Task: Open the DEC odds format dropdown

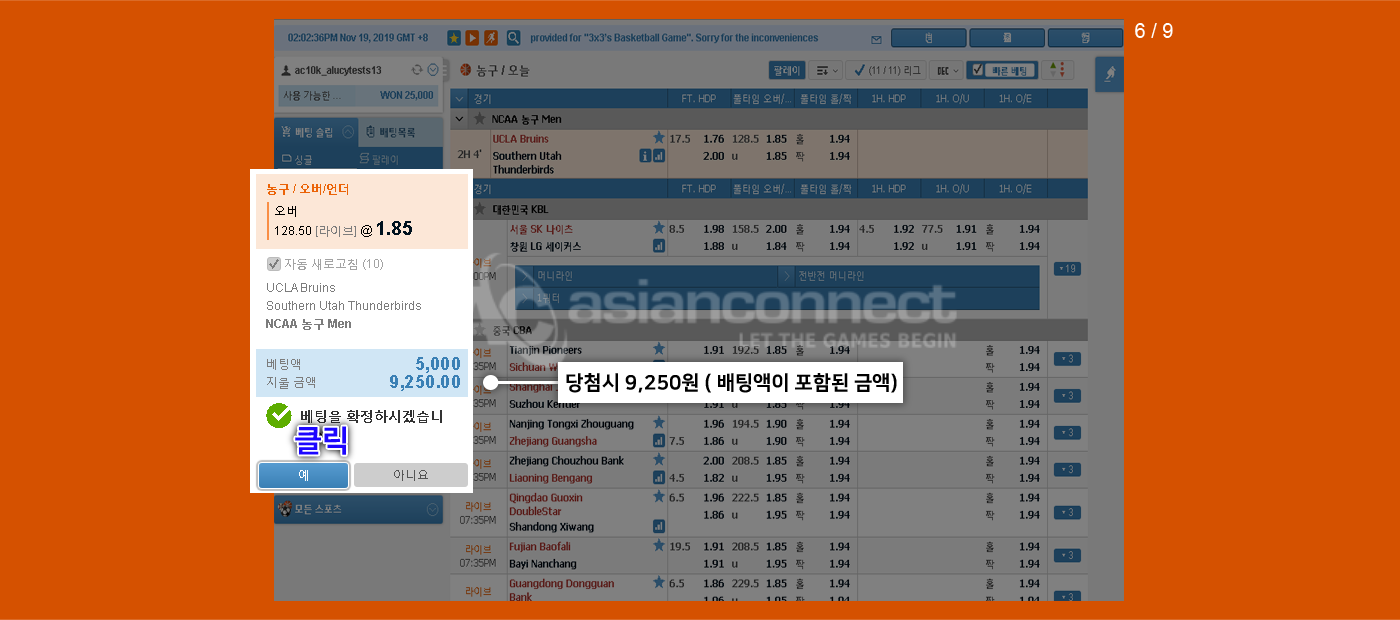Action: 946,70
